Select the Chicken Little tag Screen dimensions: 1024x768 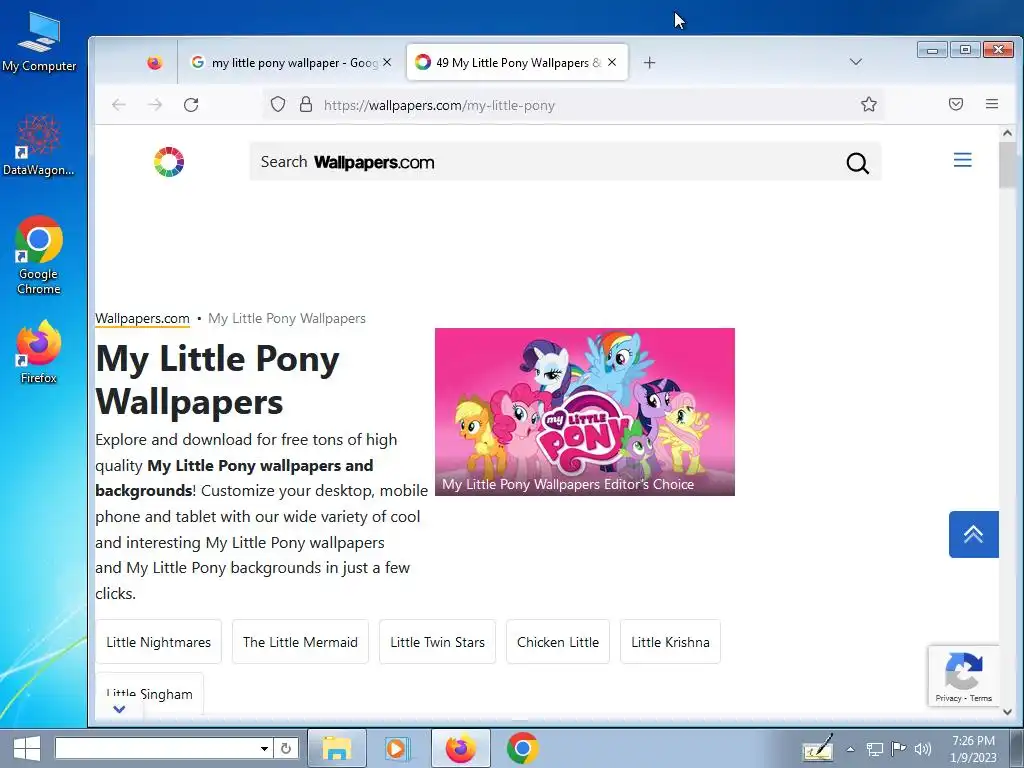coord(558,642)
